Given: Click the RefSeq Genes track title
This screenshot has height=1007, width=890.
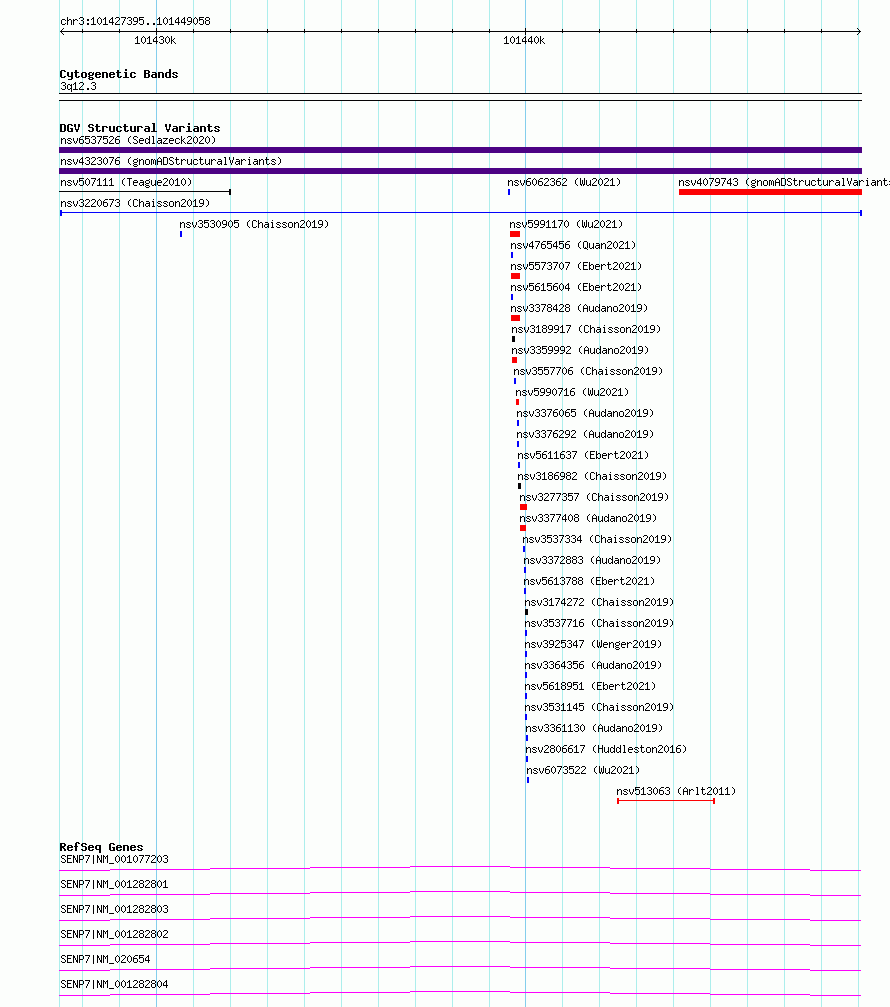Looking at the screenshot, I should click(x=101, y=848).
